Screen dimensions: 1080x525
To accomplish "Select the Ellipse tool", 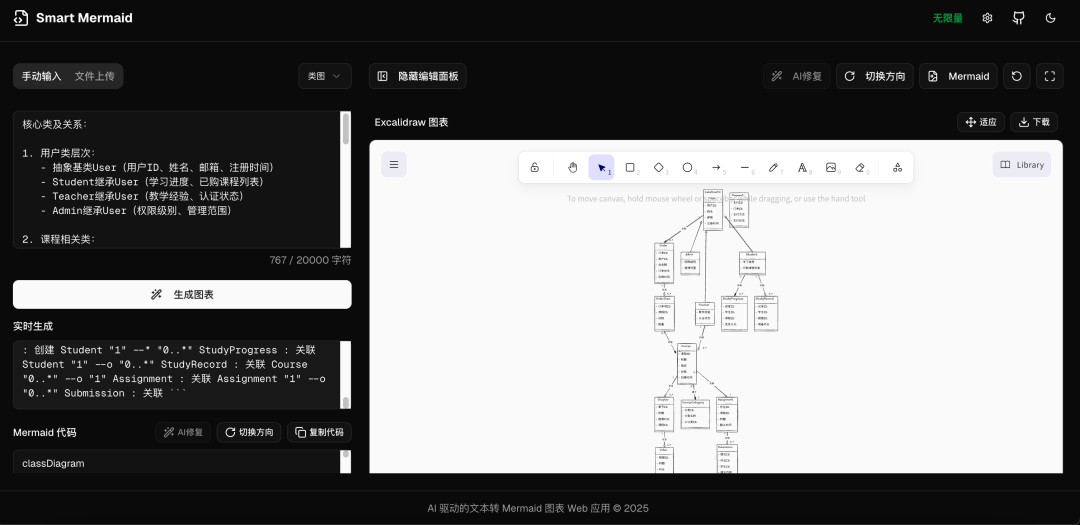I will tap(687, 167).
